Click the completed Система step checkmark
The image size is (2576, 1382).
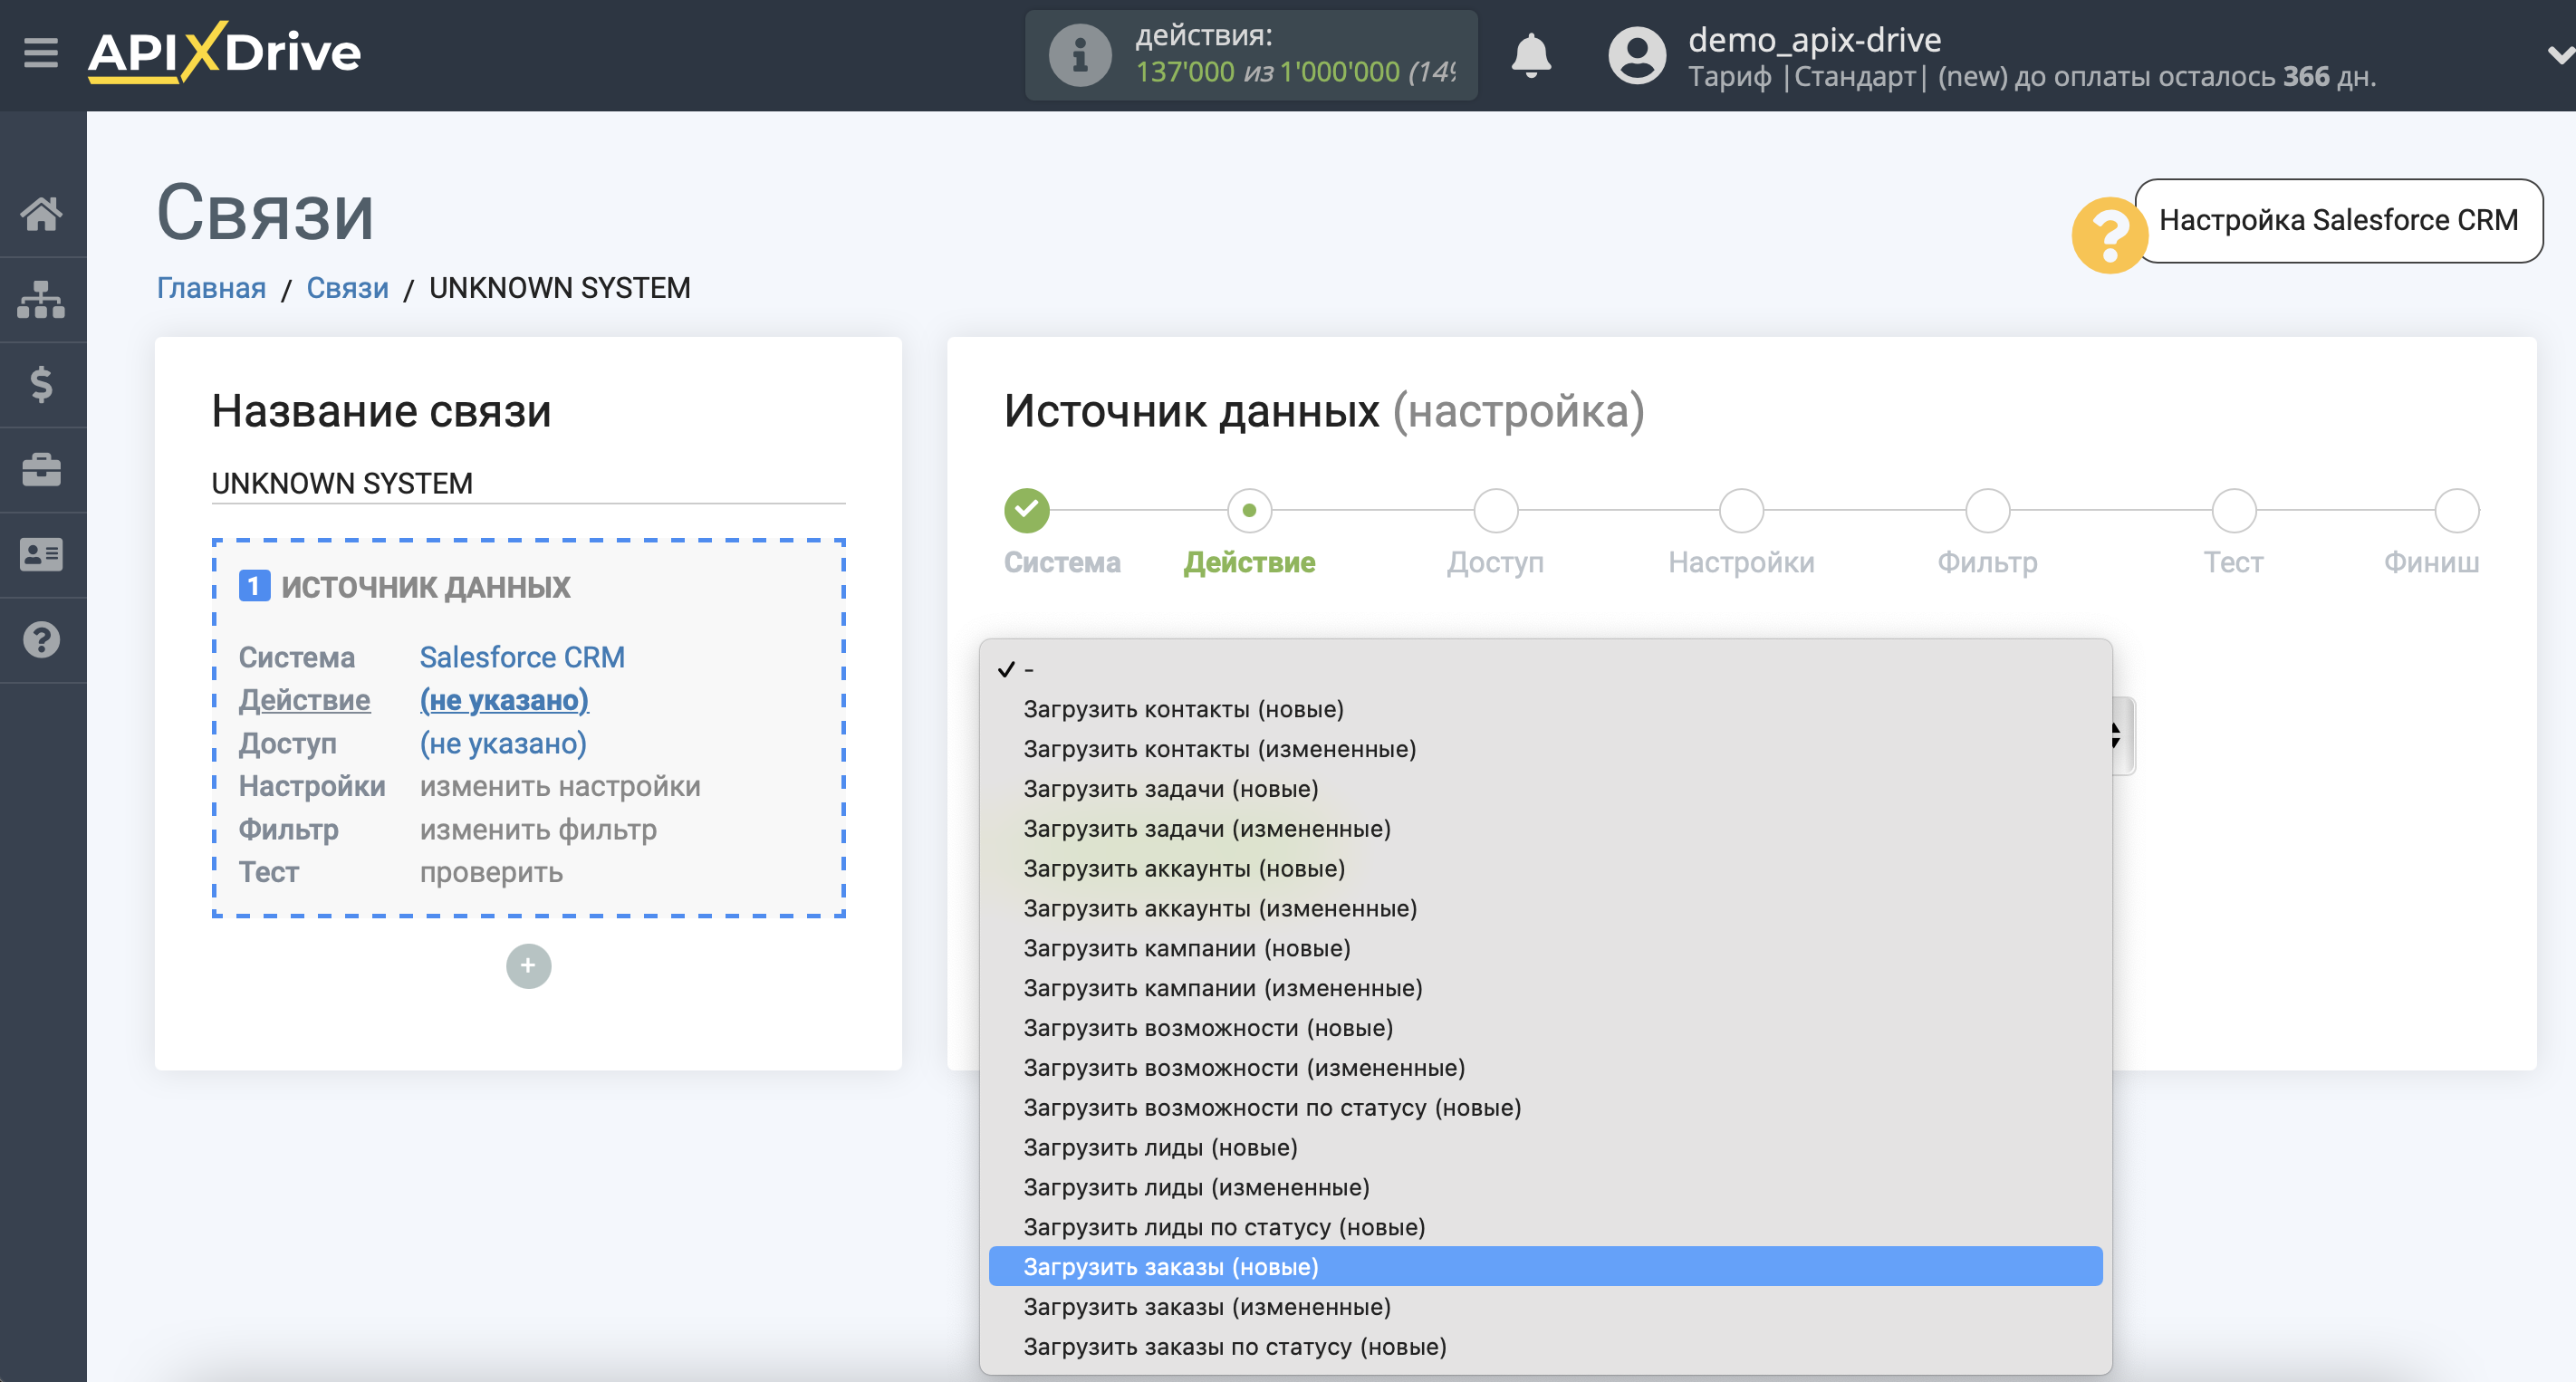tap(1026, 510)
